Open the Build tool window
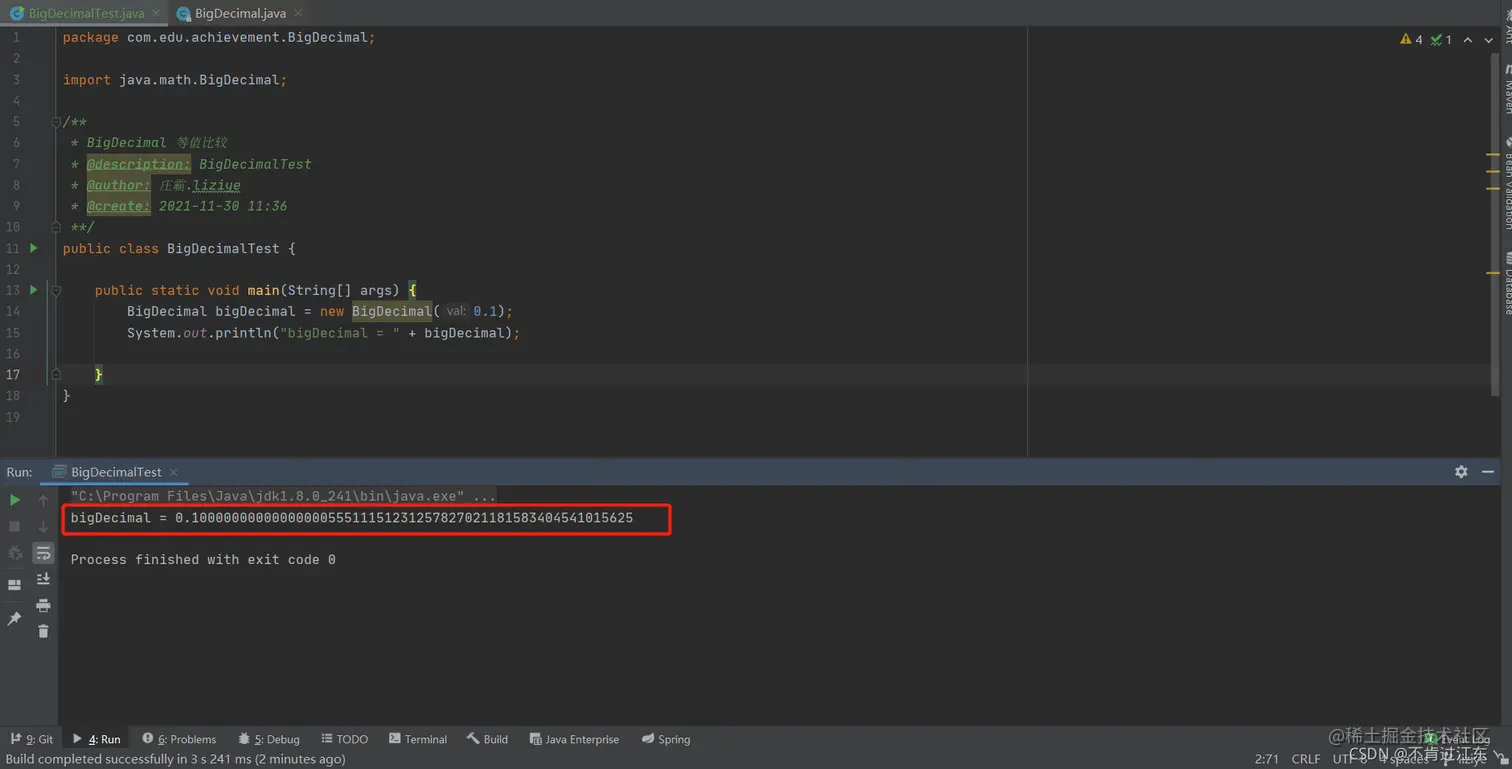Screen dimensions: 1512x769 487,739
